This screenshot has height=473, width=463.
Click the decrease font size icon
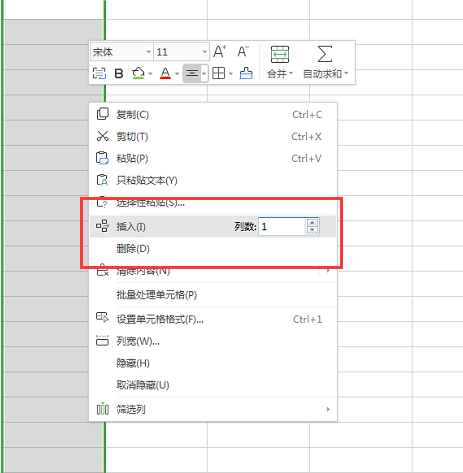click(x=243, y=52)
